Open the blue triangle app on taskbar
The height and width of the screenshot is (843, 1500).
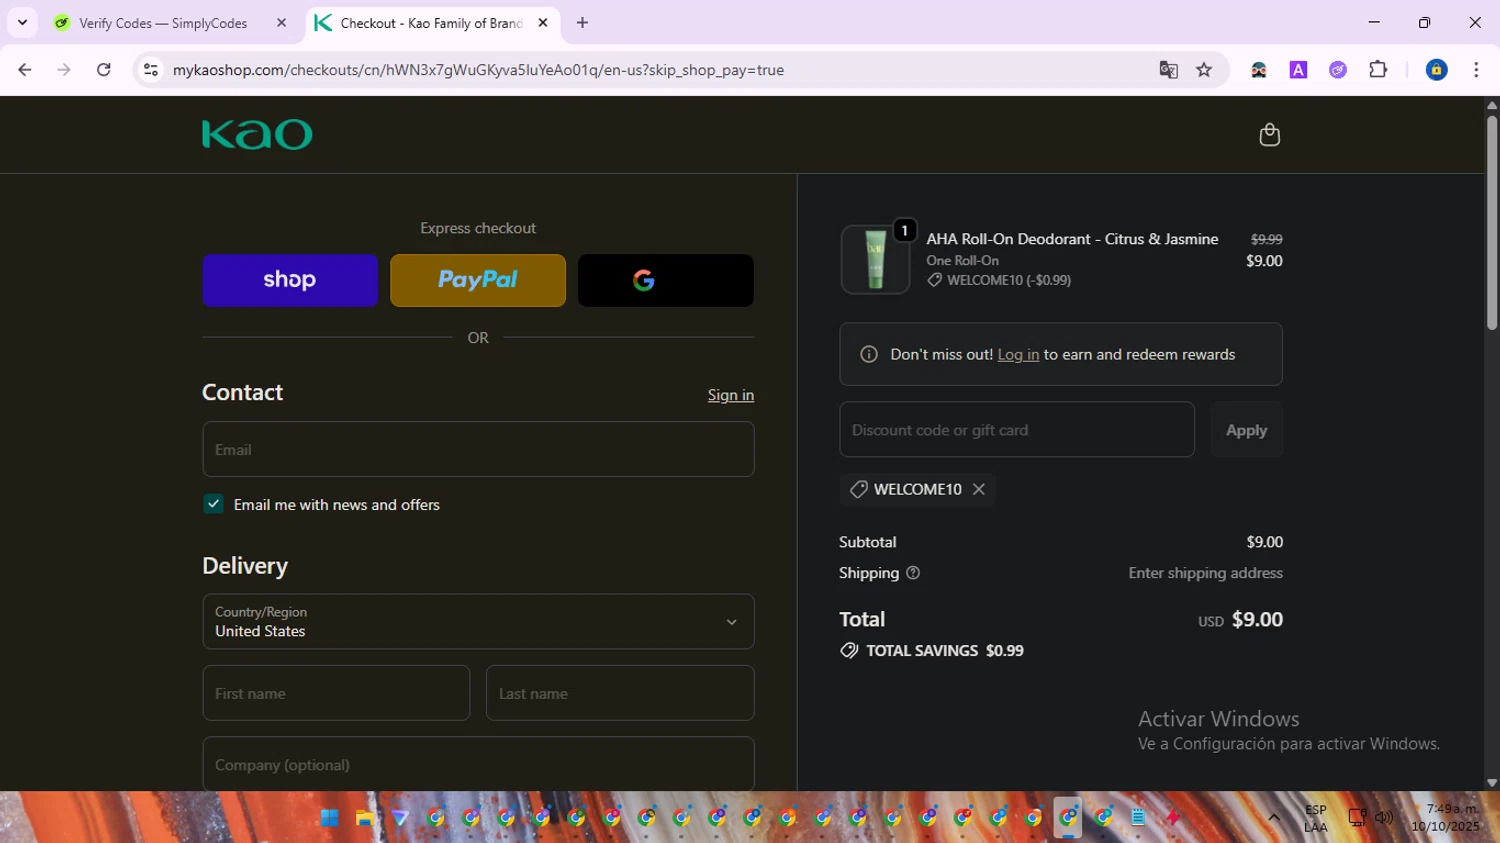point(400,818)
